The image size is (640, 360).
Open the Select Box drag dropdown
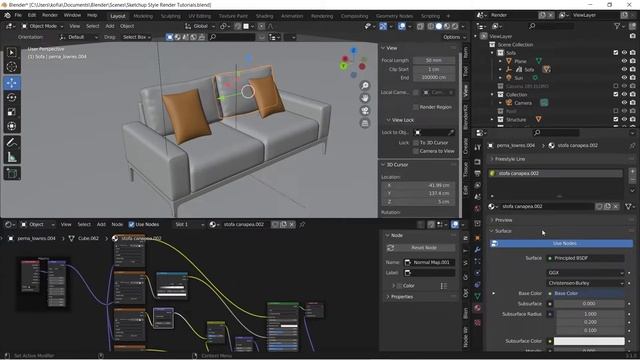tap(137, 37)
